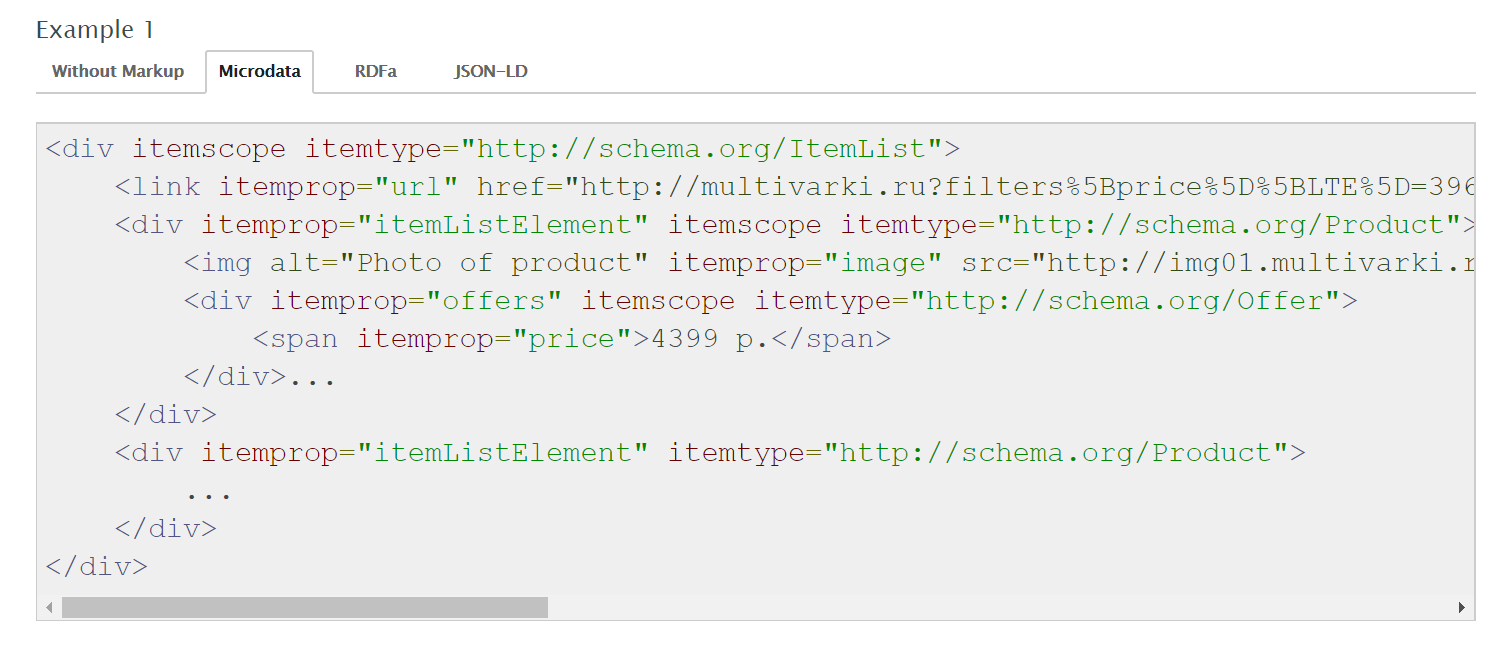Click the left scroll arrow of the code box
The height and width of the screenshot is (648, 1500).
[x=49, y=607]
